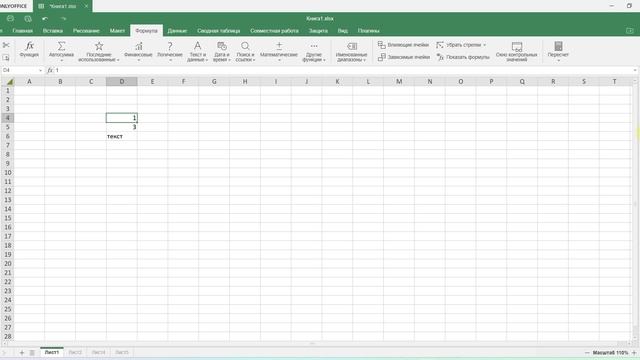Switch to the Вставка tab
This screenshot has height=360, width=640.
click(53, 31)
